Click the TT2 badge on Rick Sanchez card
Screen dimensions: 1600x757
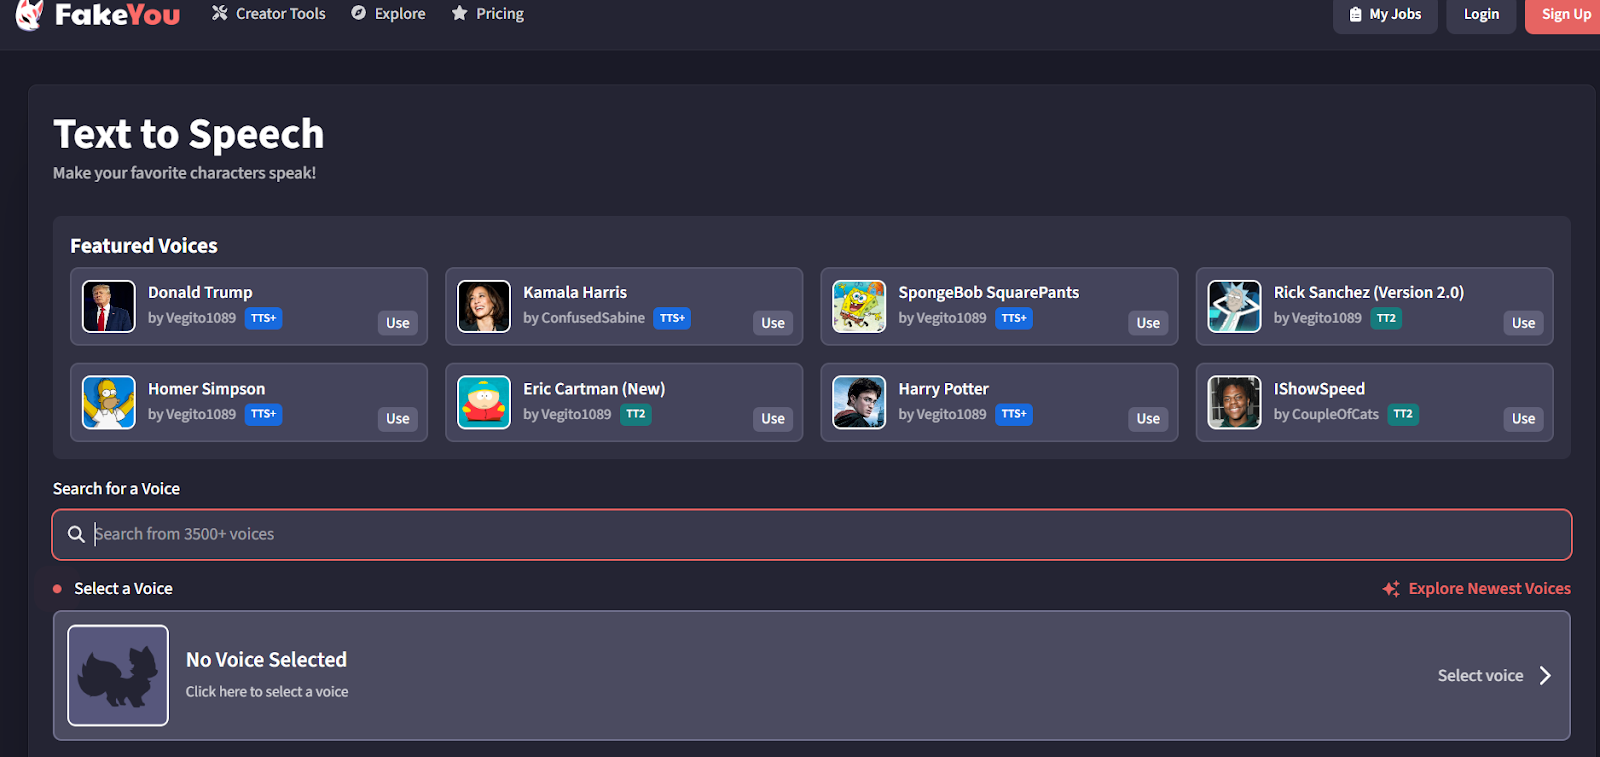[x=1386, y=318]
